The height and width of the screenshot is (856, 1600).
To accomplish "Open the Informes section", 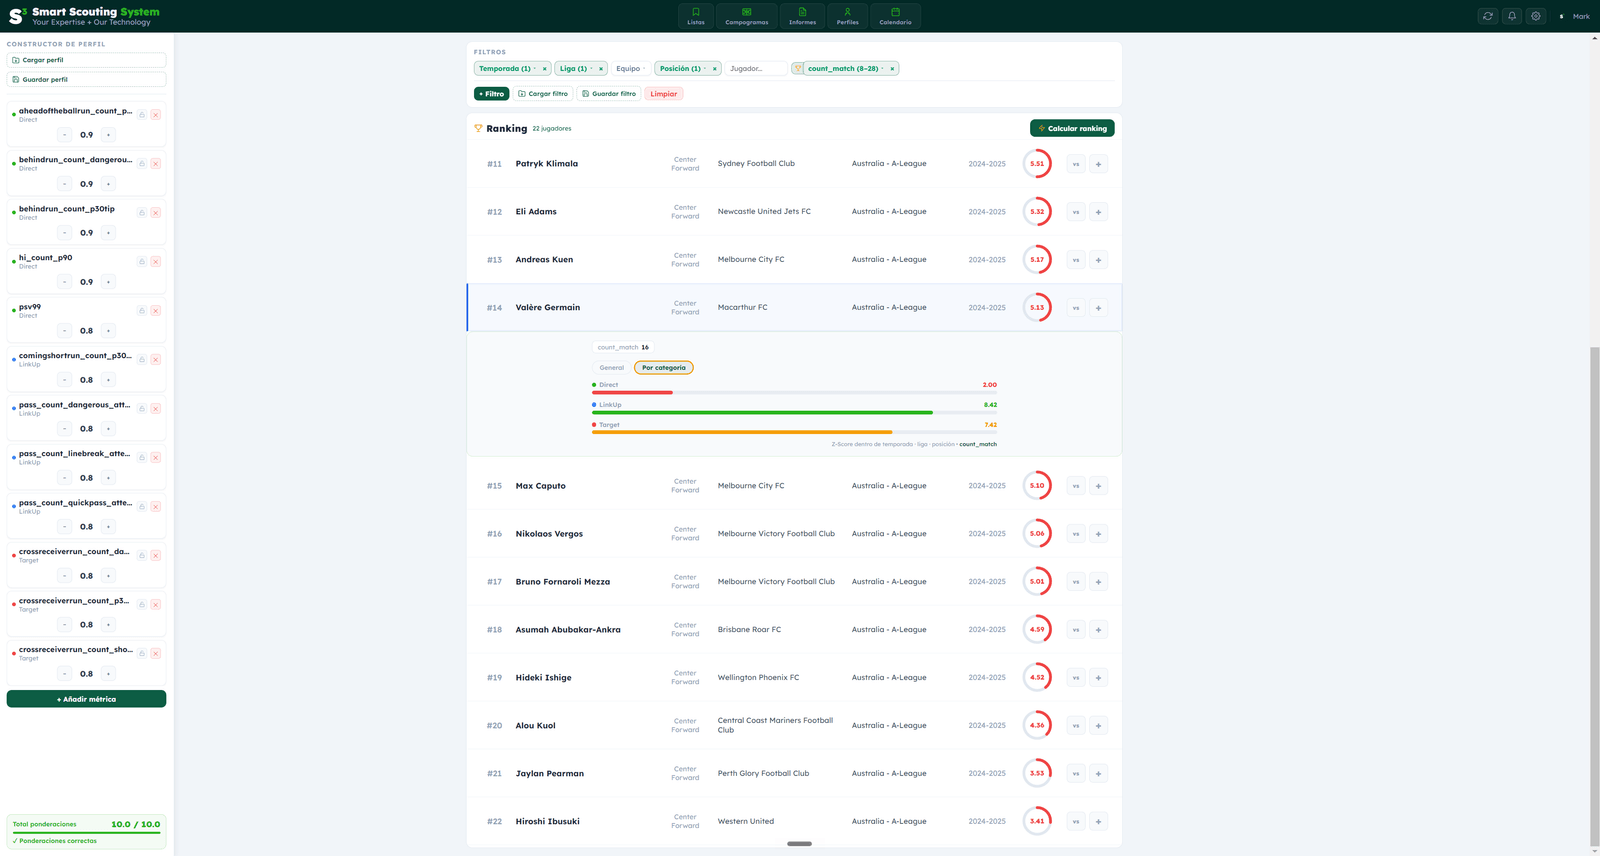I will [x=802, y=16].
